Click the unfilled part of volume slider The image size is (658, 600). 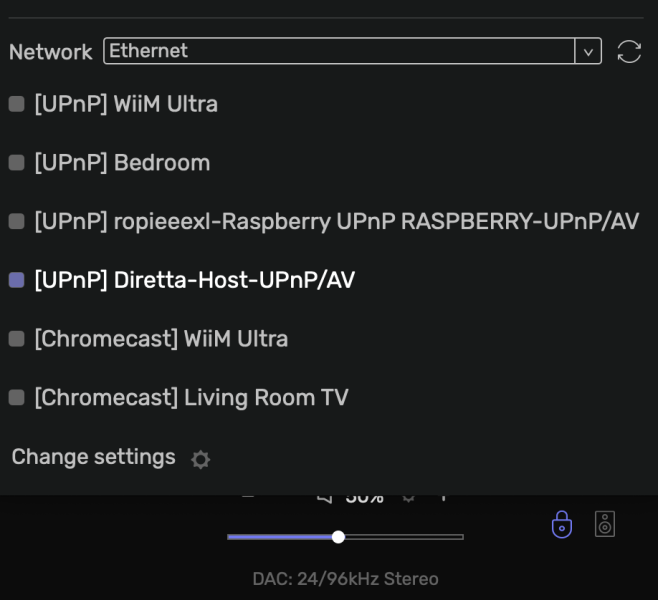point(402,537)
